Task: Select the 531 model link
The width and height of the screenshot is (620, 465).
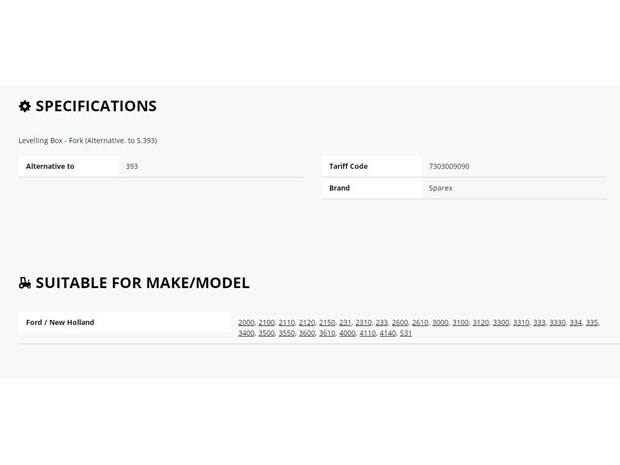Action: click(406, 333)
